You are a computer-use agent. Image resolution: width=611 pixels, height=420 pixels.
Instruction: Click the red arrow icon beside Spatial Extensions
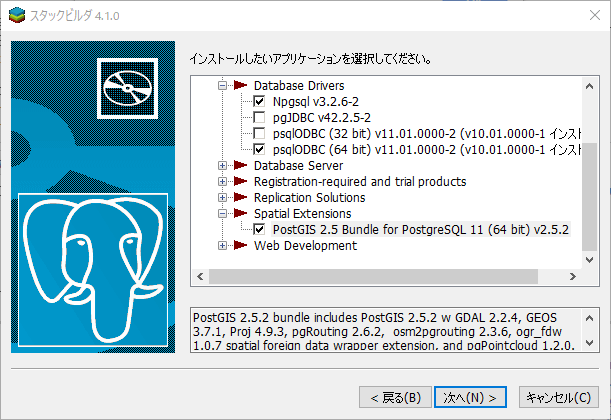(240, 214)
